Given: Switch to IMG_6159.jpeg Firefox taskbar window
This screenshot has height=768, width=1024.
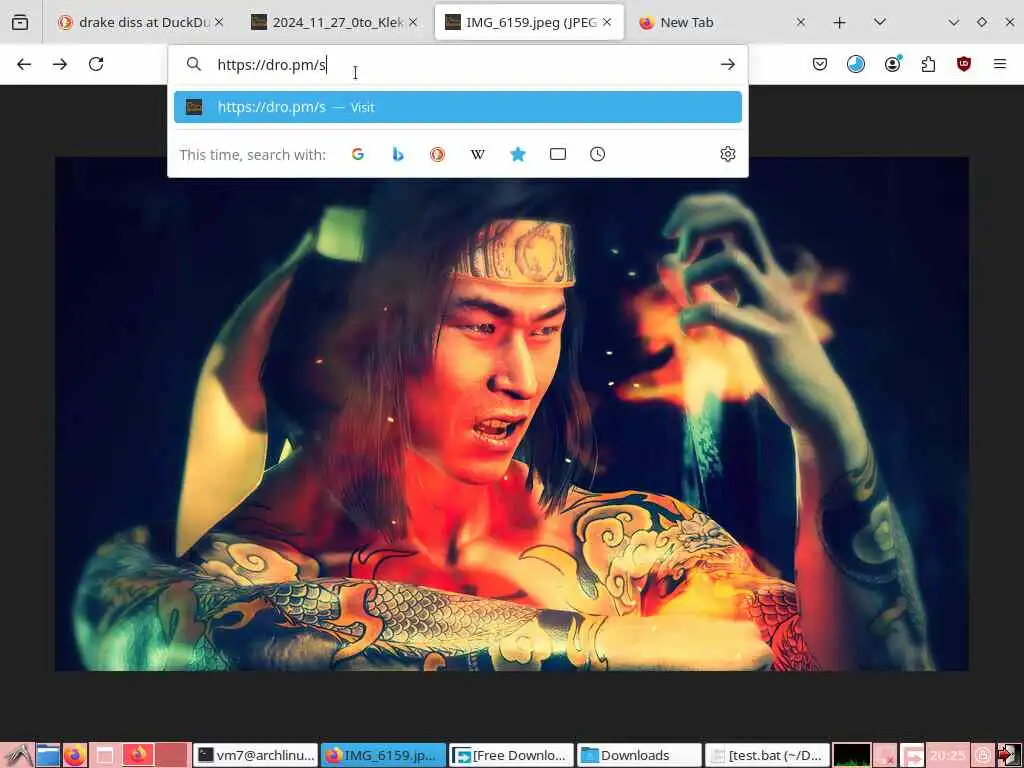Looking at the screenshot, I should (x=383, y=756).
